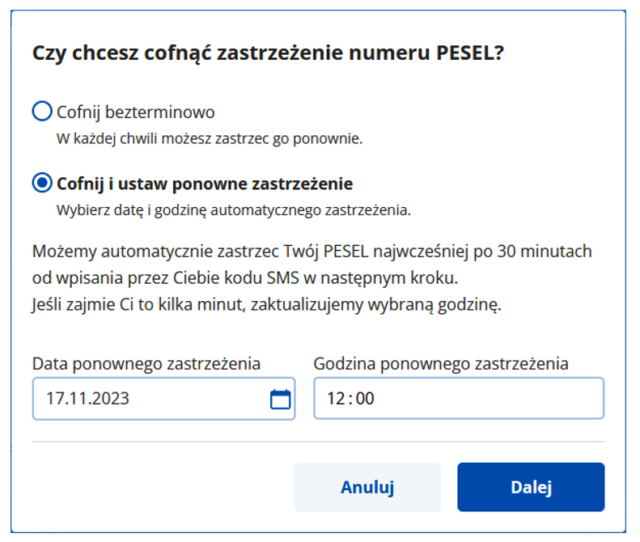
Task: Focus the time field showing 12:00
Action: [459, 398]
